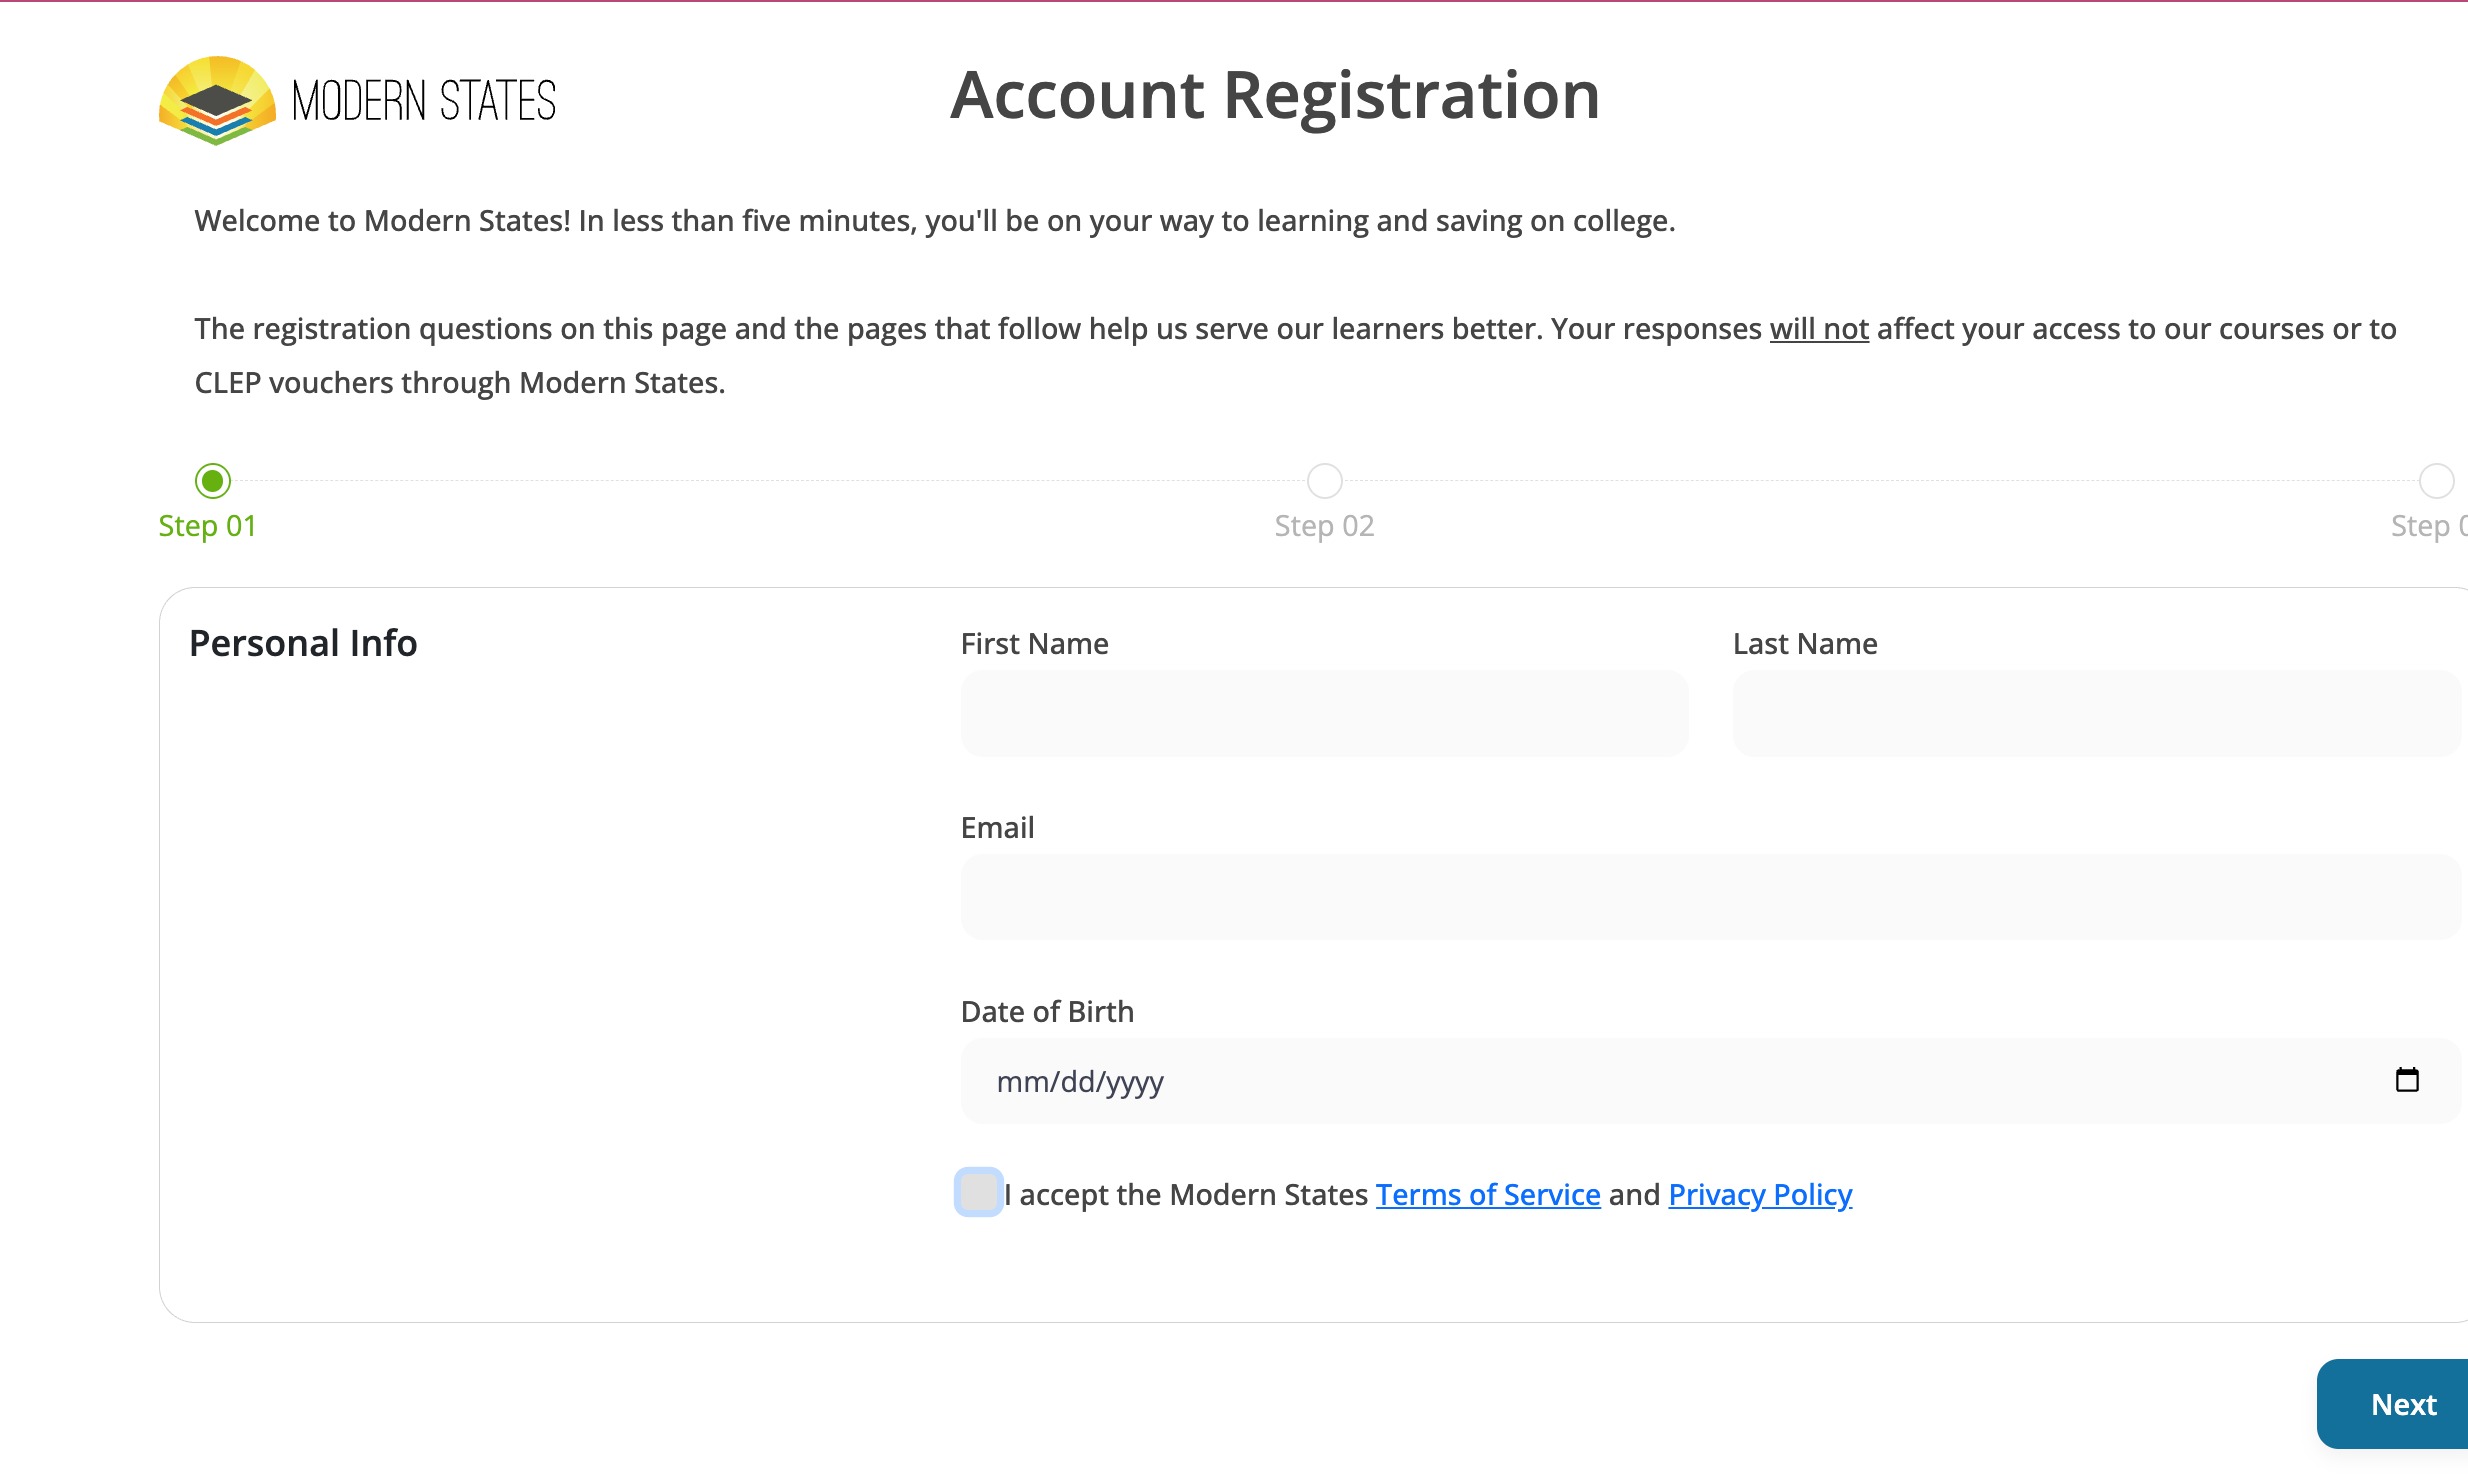Click the Step 02 label text
Viewport: 2468px width, 1484px height.
1323,524
